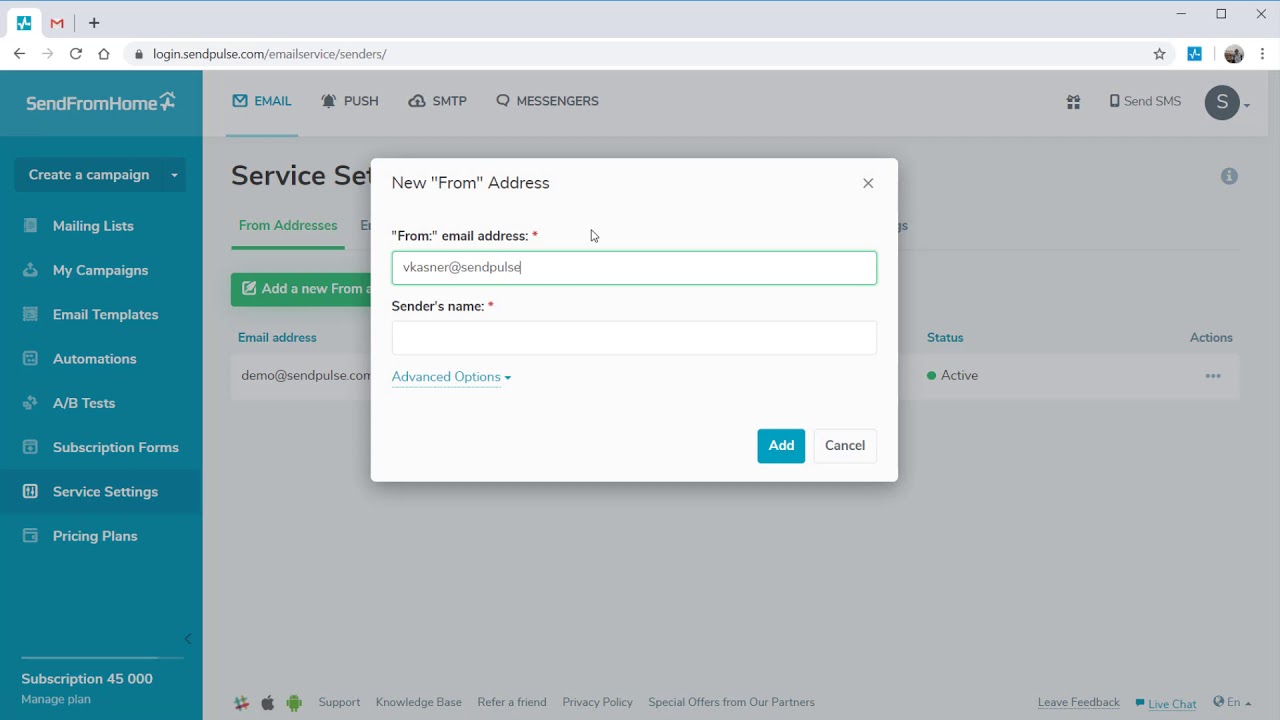Open the Create a campaign dropdown arrow
Screen dimensions: 1280x720
[x=174, y=175]
